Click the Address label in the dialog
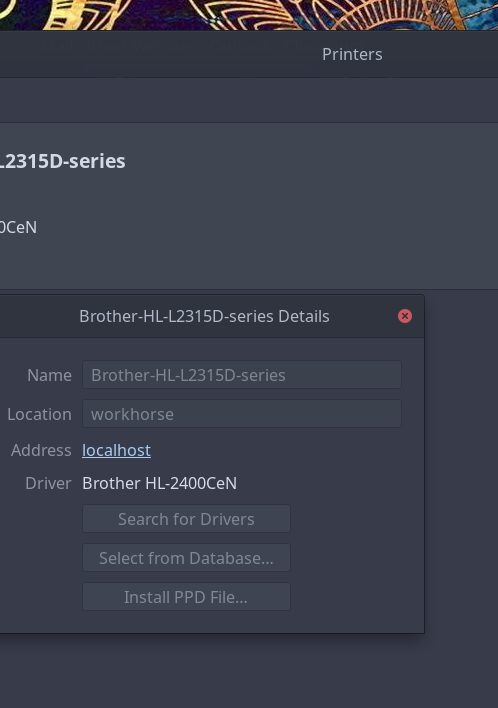The height and width of the screenshot is (708, 498). pyautogui.click(x=41, y=450)
